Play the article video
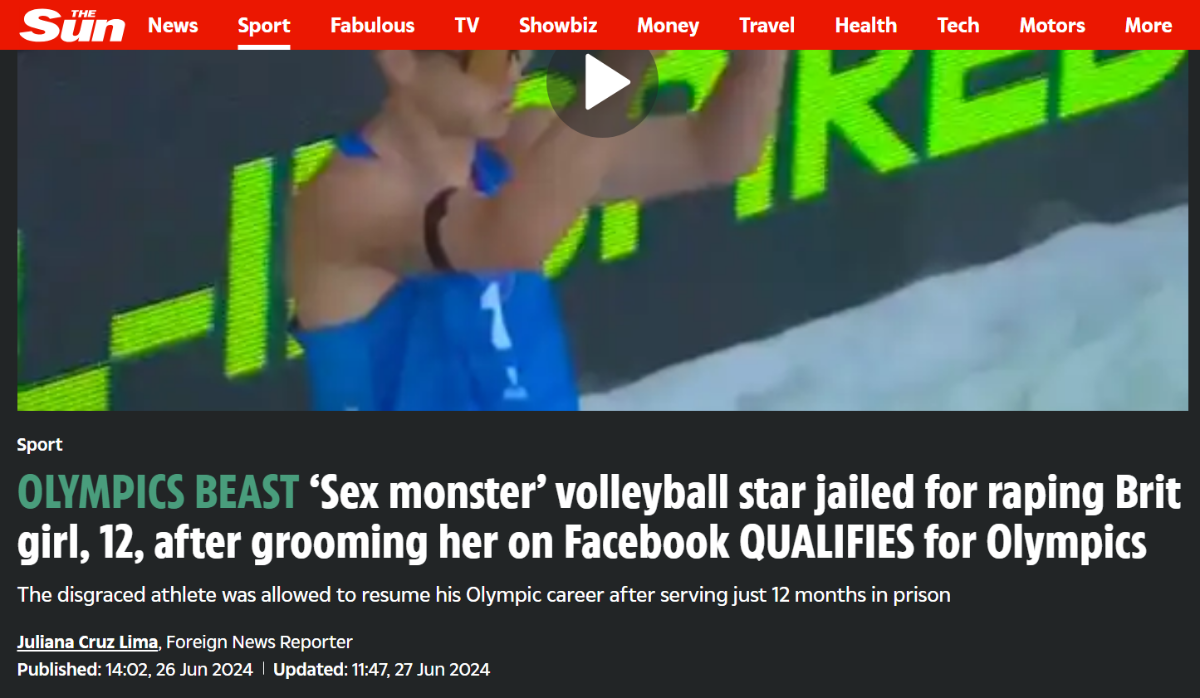 point(602,81)
